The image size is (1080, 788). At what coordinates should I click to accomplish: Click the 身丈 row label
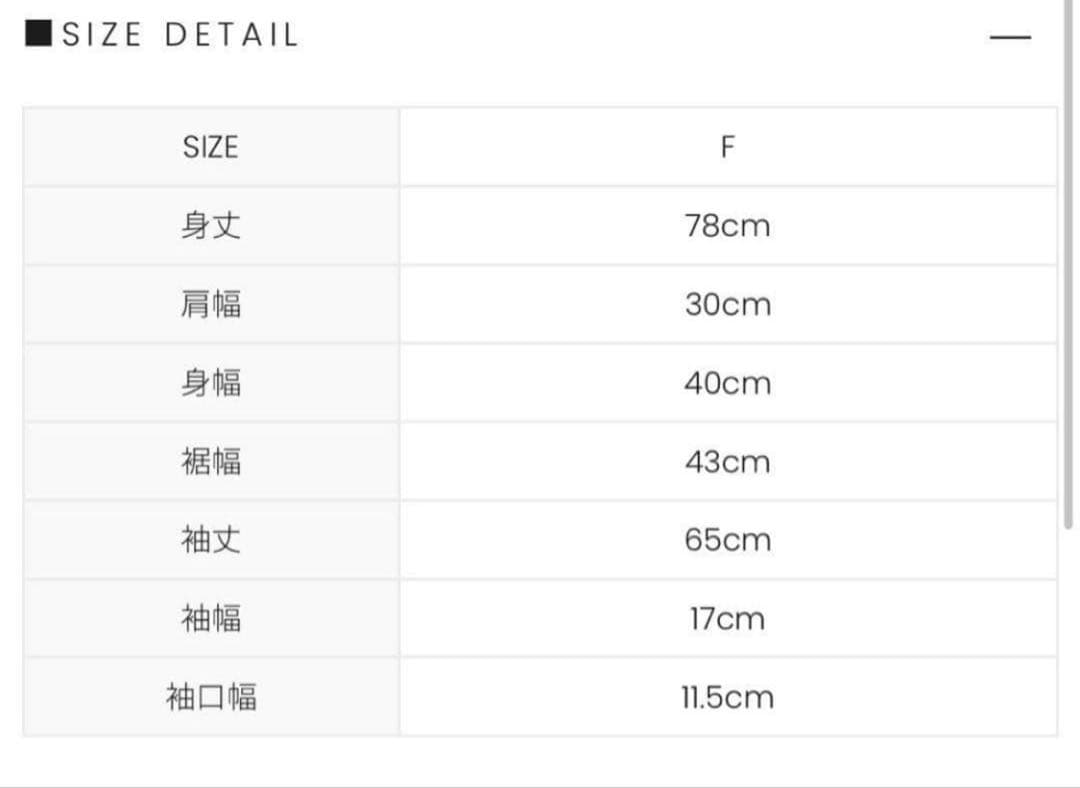[x=211, y=226]
